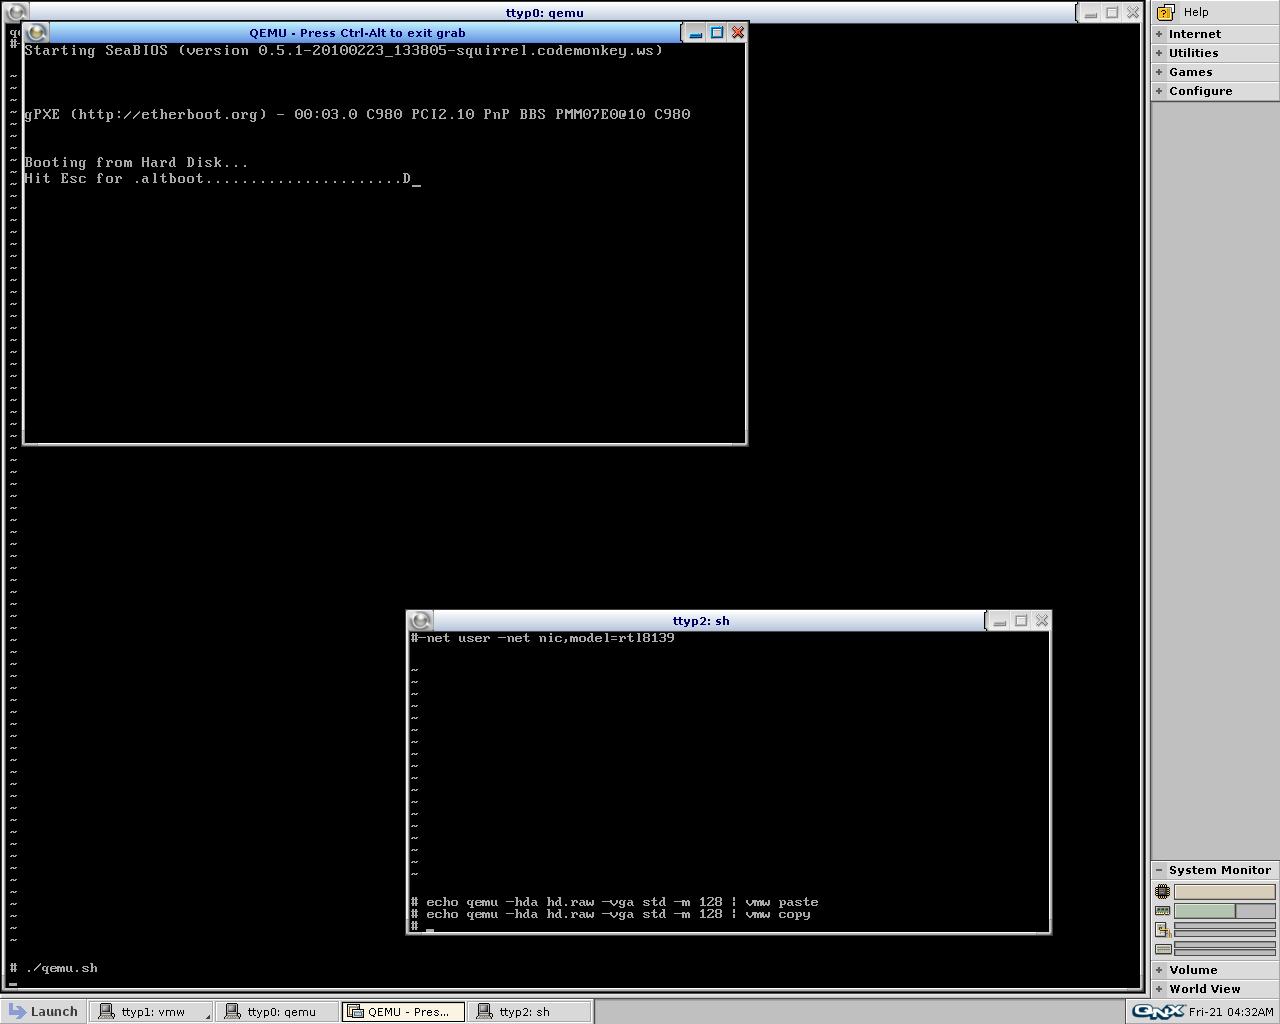
Task: Click the disk drive icon in System Monitor
Action: click(1162, 949)
